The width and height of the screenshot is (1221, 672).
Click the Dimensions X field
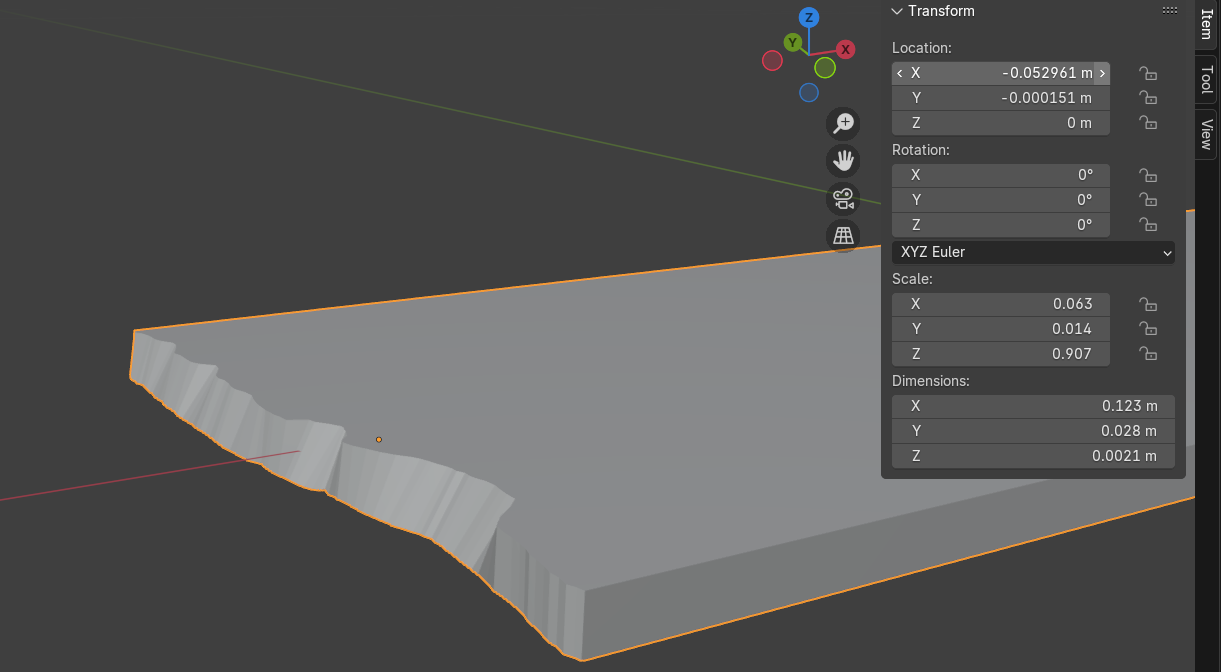1032,406
